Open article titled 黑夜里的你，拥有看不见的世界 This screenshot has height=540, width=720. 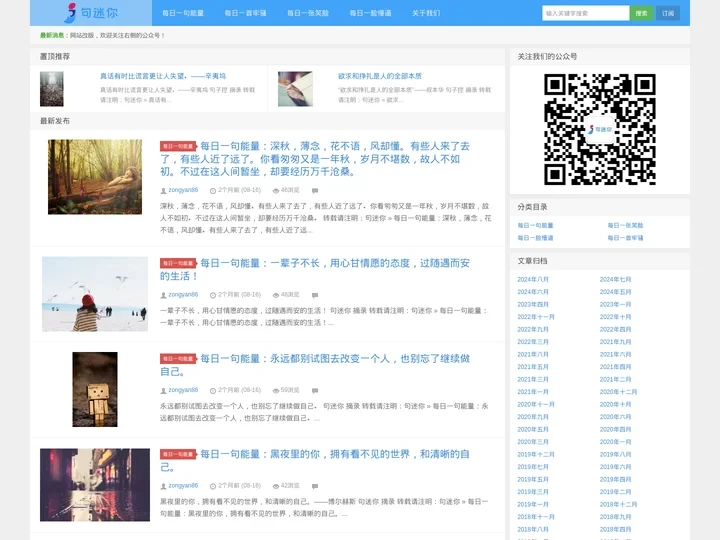315,461
